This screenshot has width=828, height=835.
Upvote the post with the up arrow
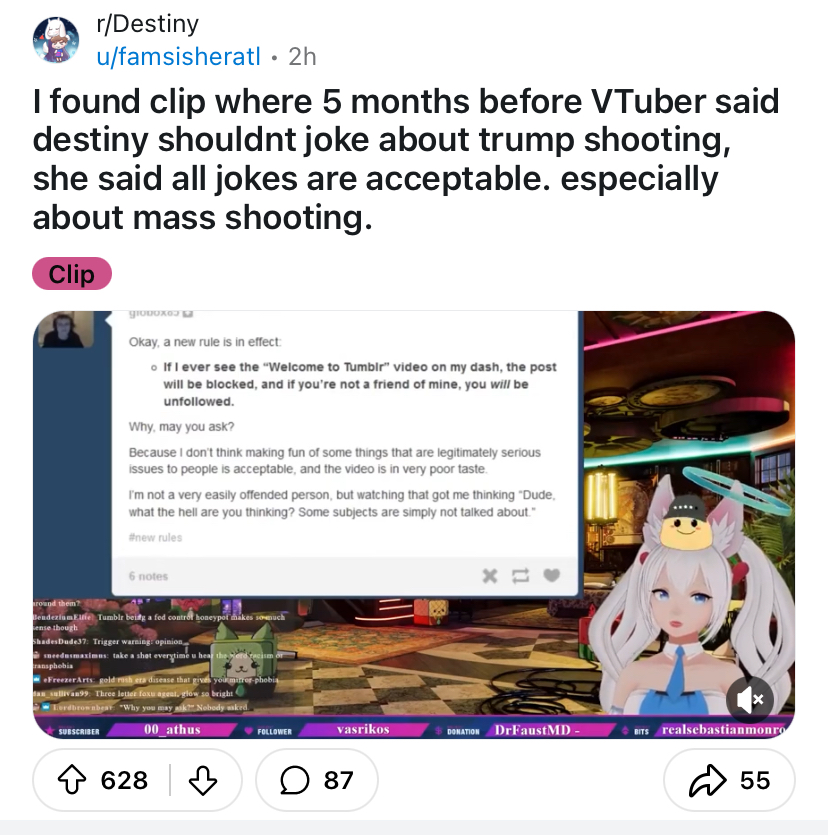click(72, 780)
